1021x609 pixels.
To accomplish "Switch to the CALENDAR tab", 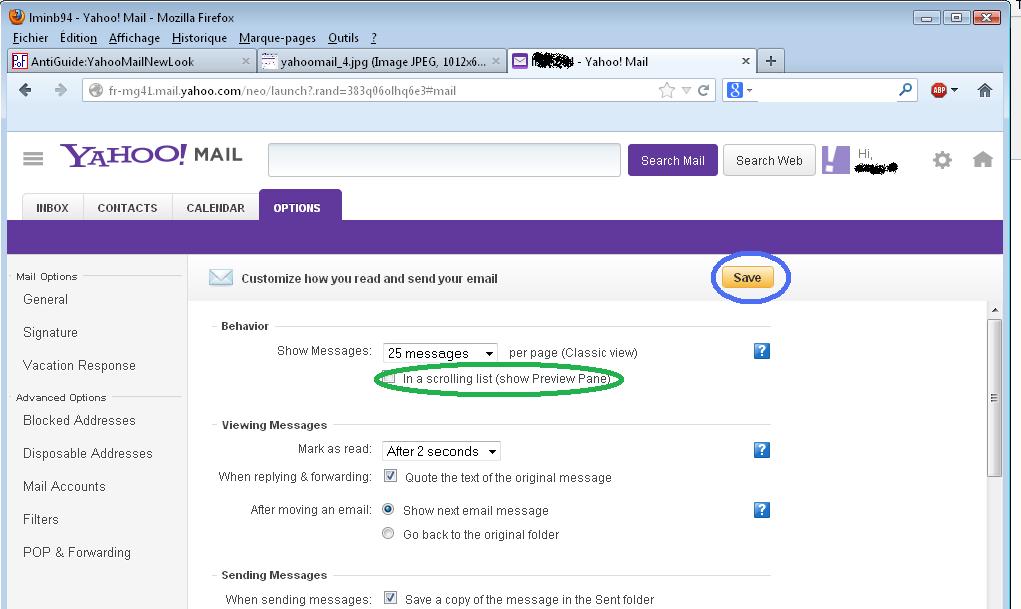I will pos(216,208).
